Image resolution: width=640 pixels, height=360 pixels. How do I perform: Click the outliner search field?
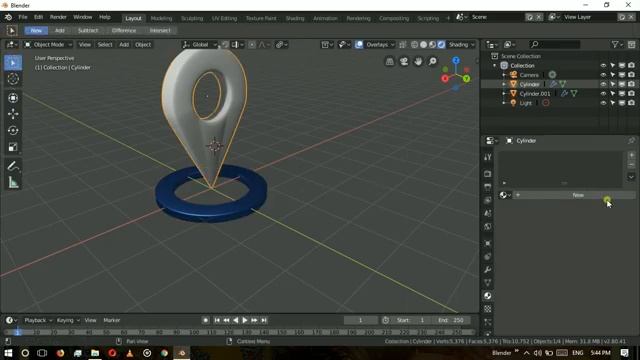point(554,44)
